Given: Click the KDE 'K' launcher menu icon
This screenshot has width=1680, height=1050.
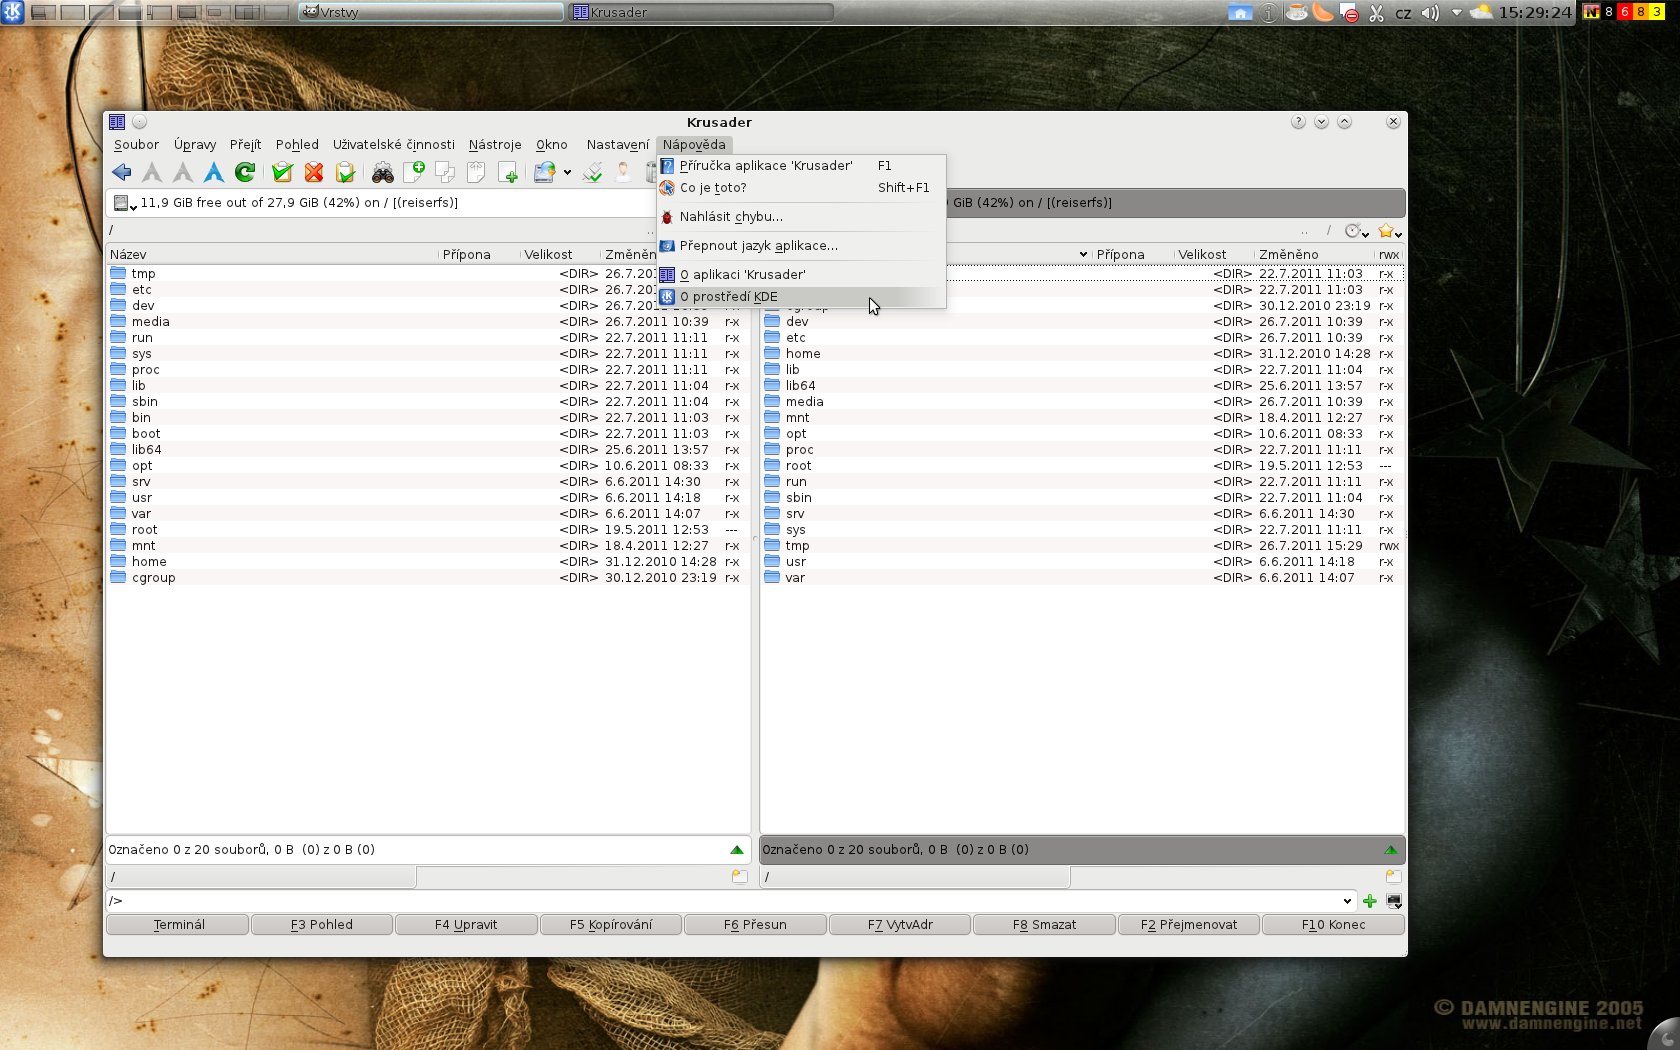Looking at the screenshot, I should point(12,12).
